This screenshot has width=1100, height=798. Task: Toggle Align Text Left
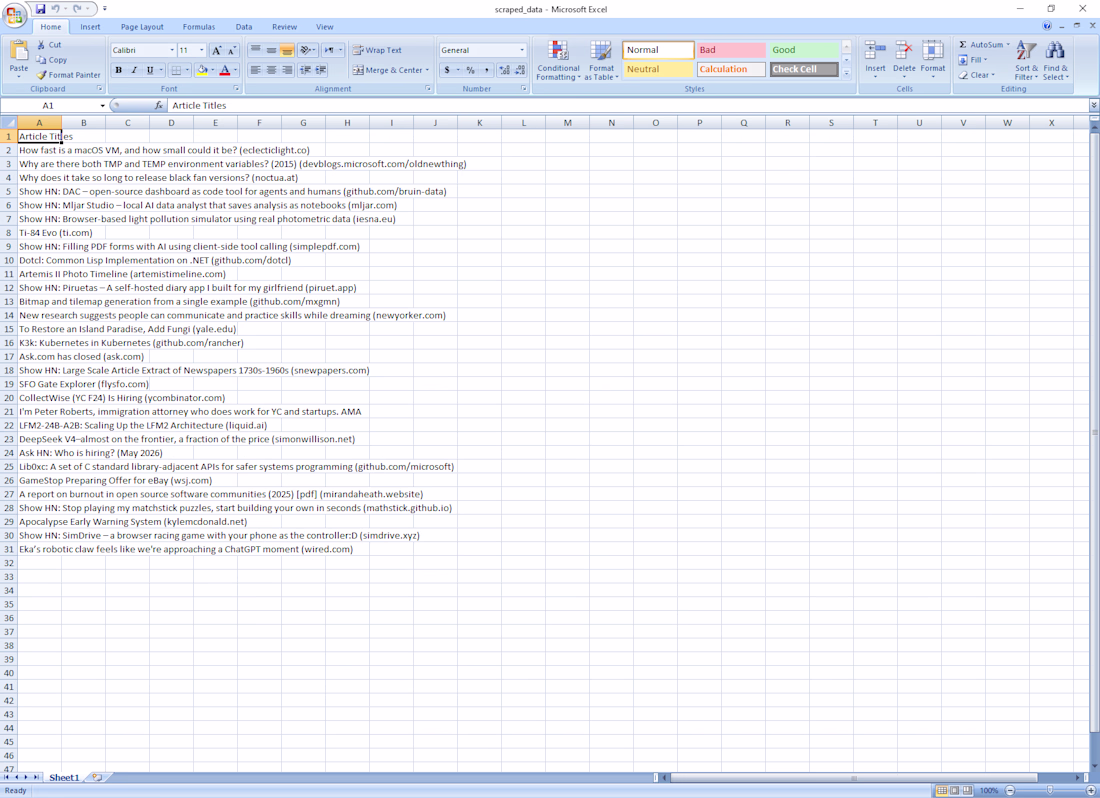pos(255,70)
